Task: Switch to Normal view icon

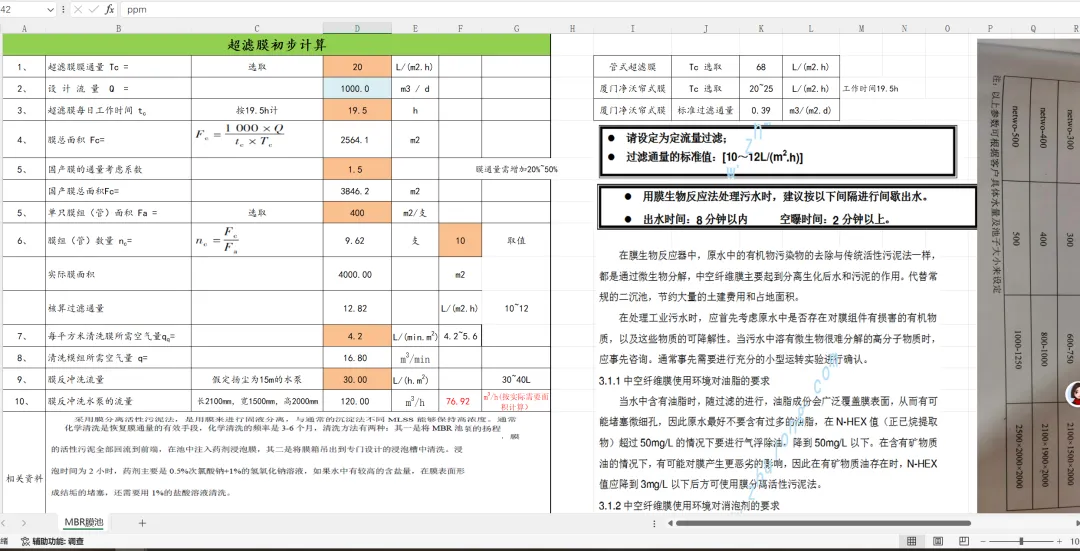Action: pos(911,541)
